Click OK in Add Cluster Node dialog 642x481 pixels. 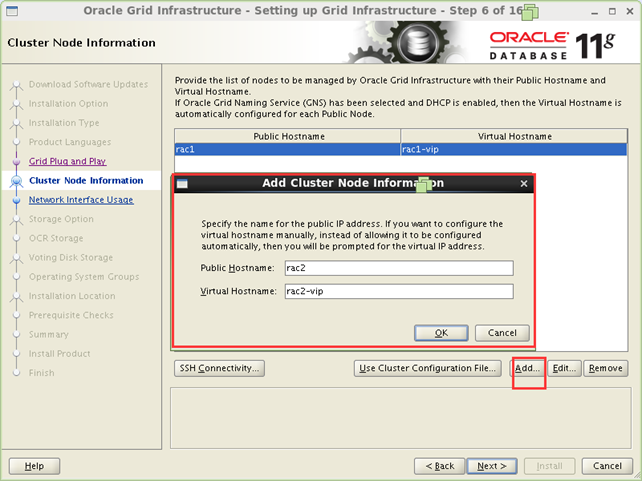coord(441,333)
